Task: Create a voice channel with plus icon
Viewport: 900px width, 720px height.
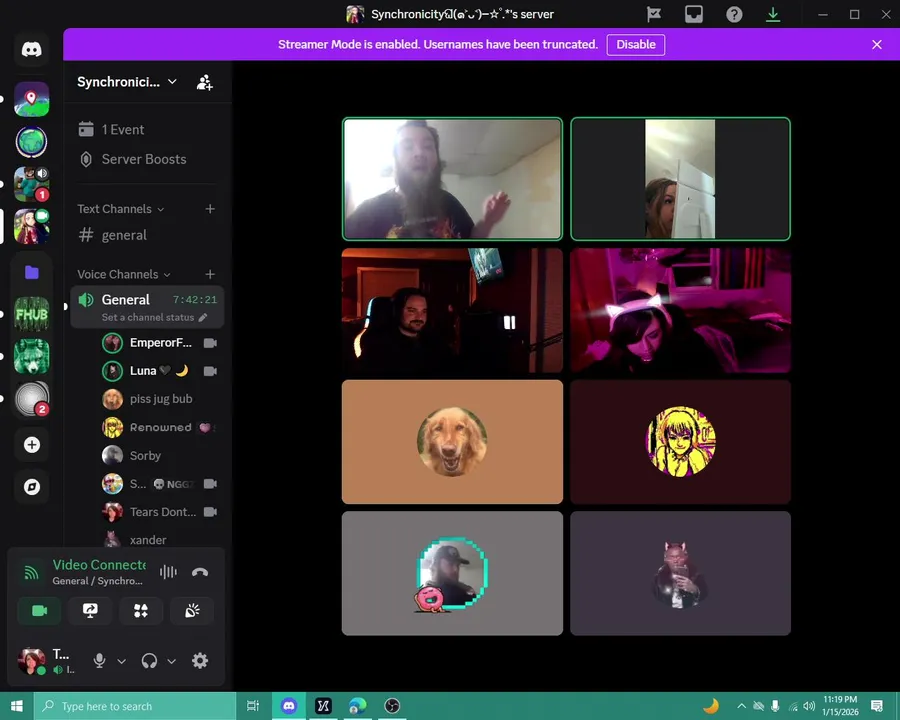Action: (x=210, y=274)
